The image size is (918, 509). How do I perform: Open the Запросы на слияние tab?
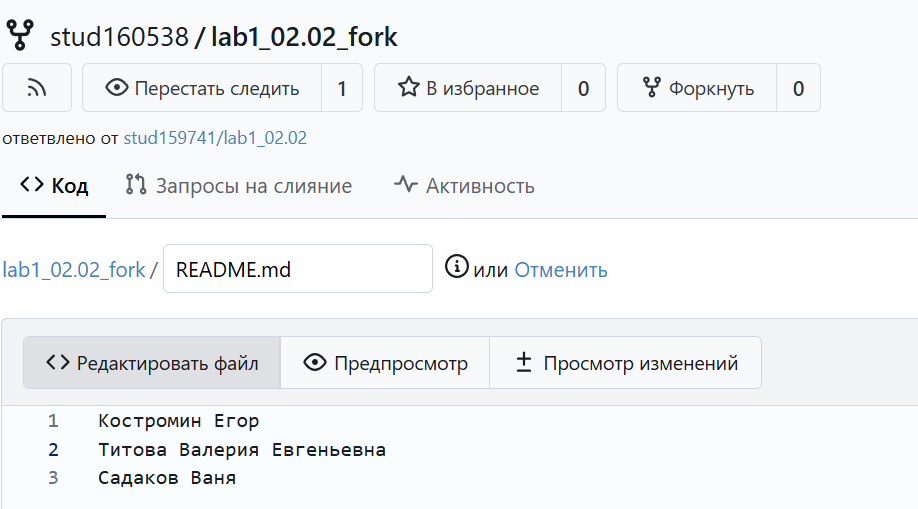[238, 186]
